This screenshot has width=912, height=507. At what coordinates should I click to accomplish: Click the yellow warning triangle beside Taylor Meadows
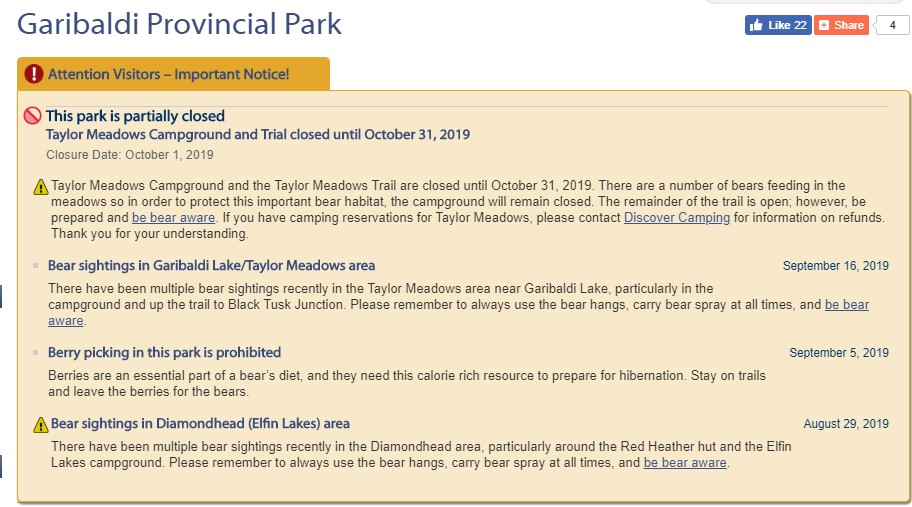(x=41, y=187)
